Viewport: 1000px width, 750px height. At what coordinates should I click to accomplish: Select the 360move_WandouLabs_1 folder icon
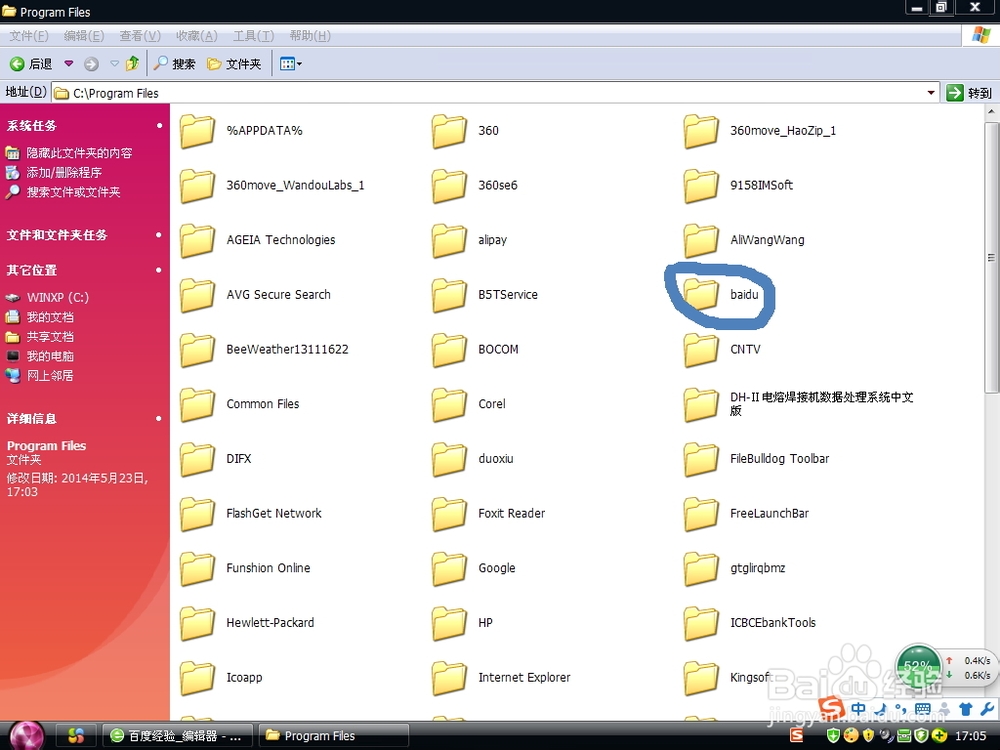click(x=197, y=186)
